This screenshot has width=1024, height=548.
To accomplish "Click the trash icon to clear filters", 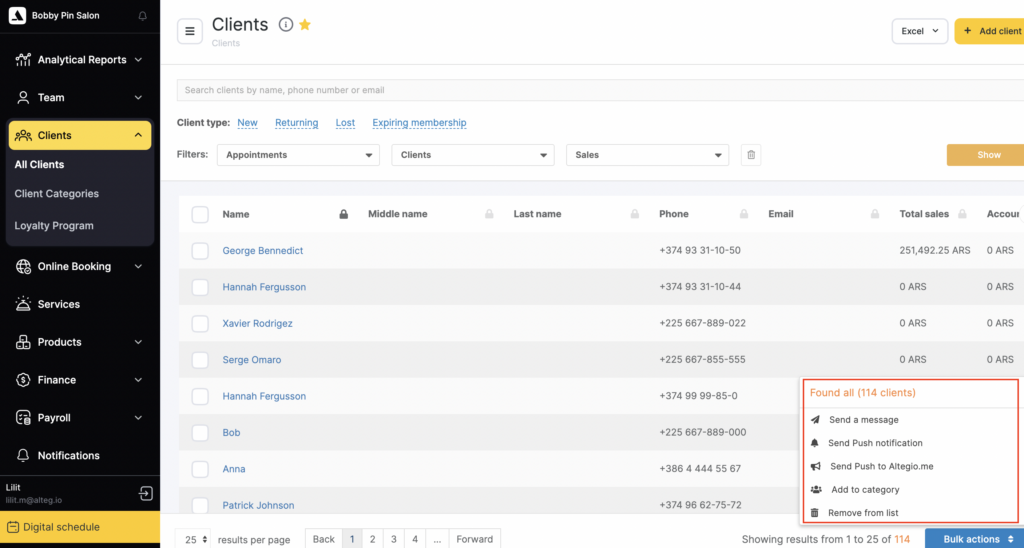I will point(752,155).
